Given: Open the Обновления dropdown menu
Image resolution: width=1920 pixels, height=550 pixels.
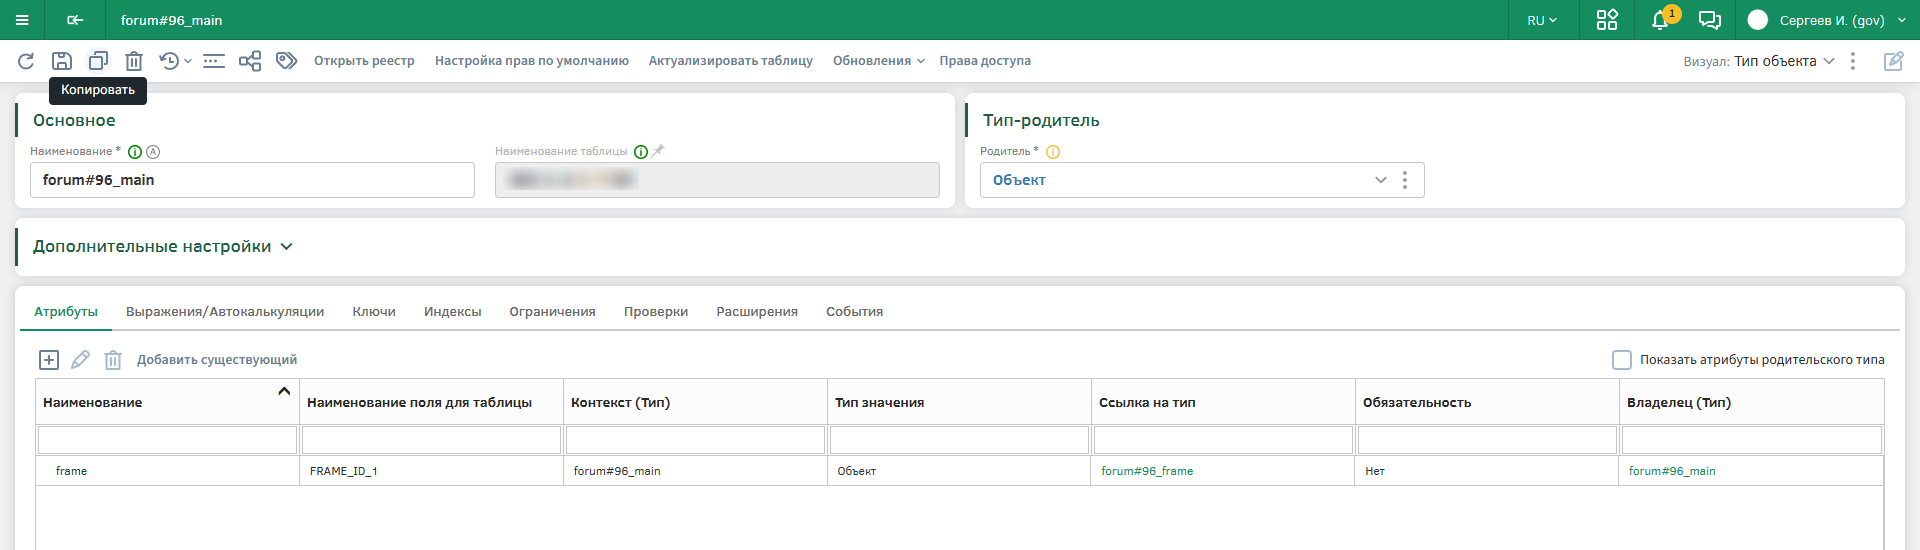Looking at the screenshot, I should coord(878,61).
